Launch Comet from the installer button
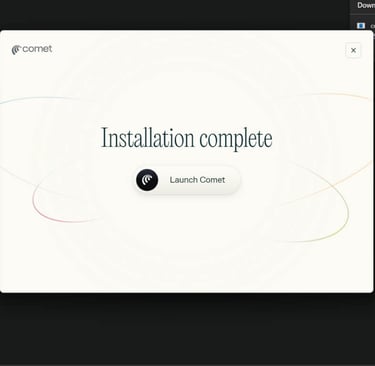The width and height of the screenshot is (375, 366). click(187, 180)
